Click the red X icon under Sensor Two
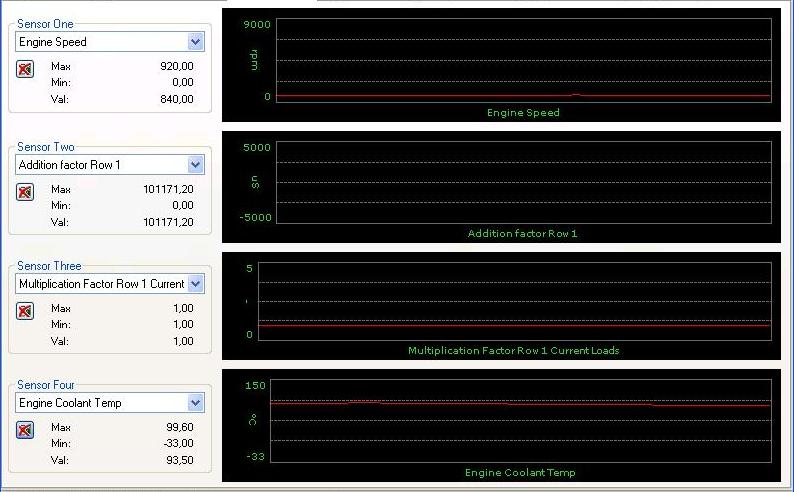 25,192
